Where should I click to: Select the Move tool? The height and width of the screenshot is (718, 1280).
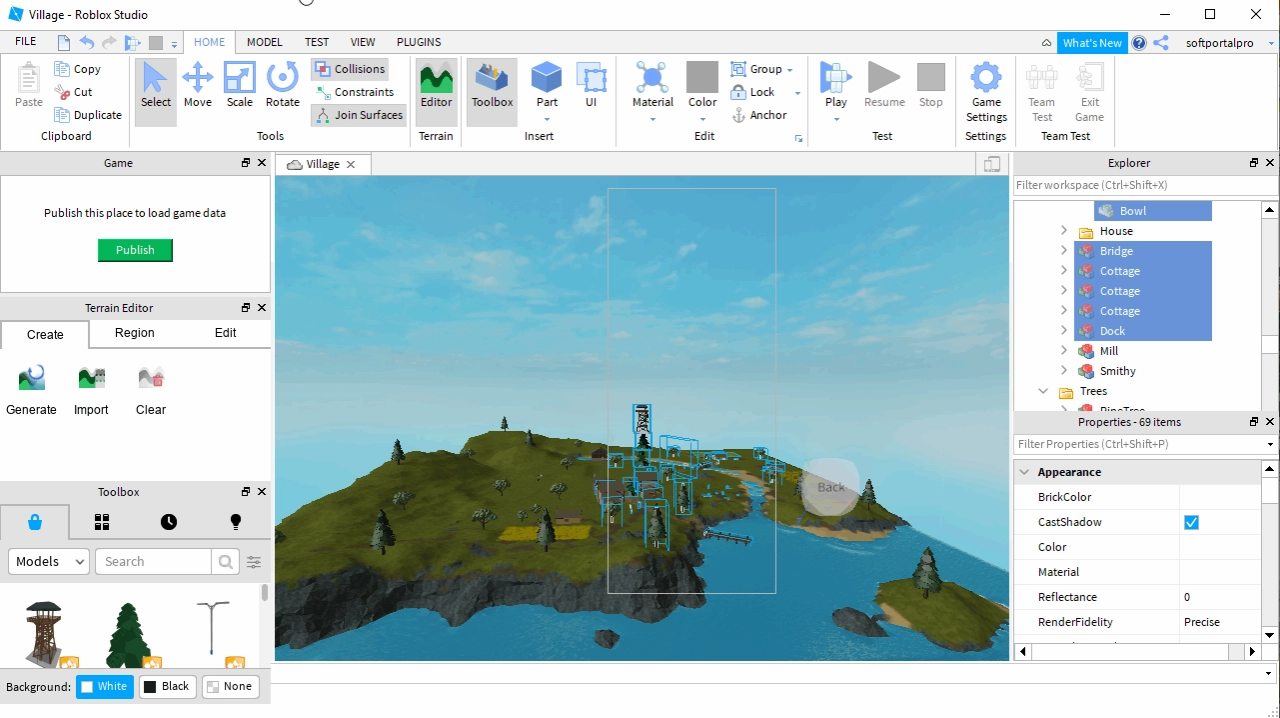pos(197,86)
